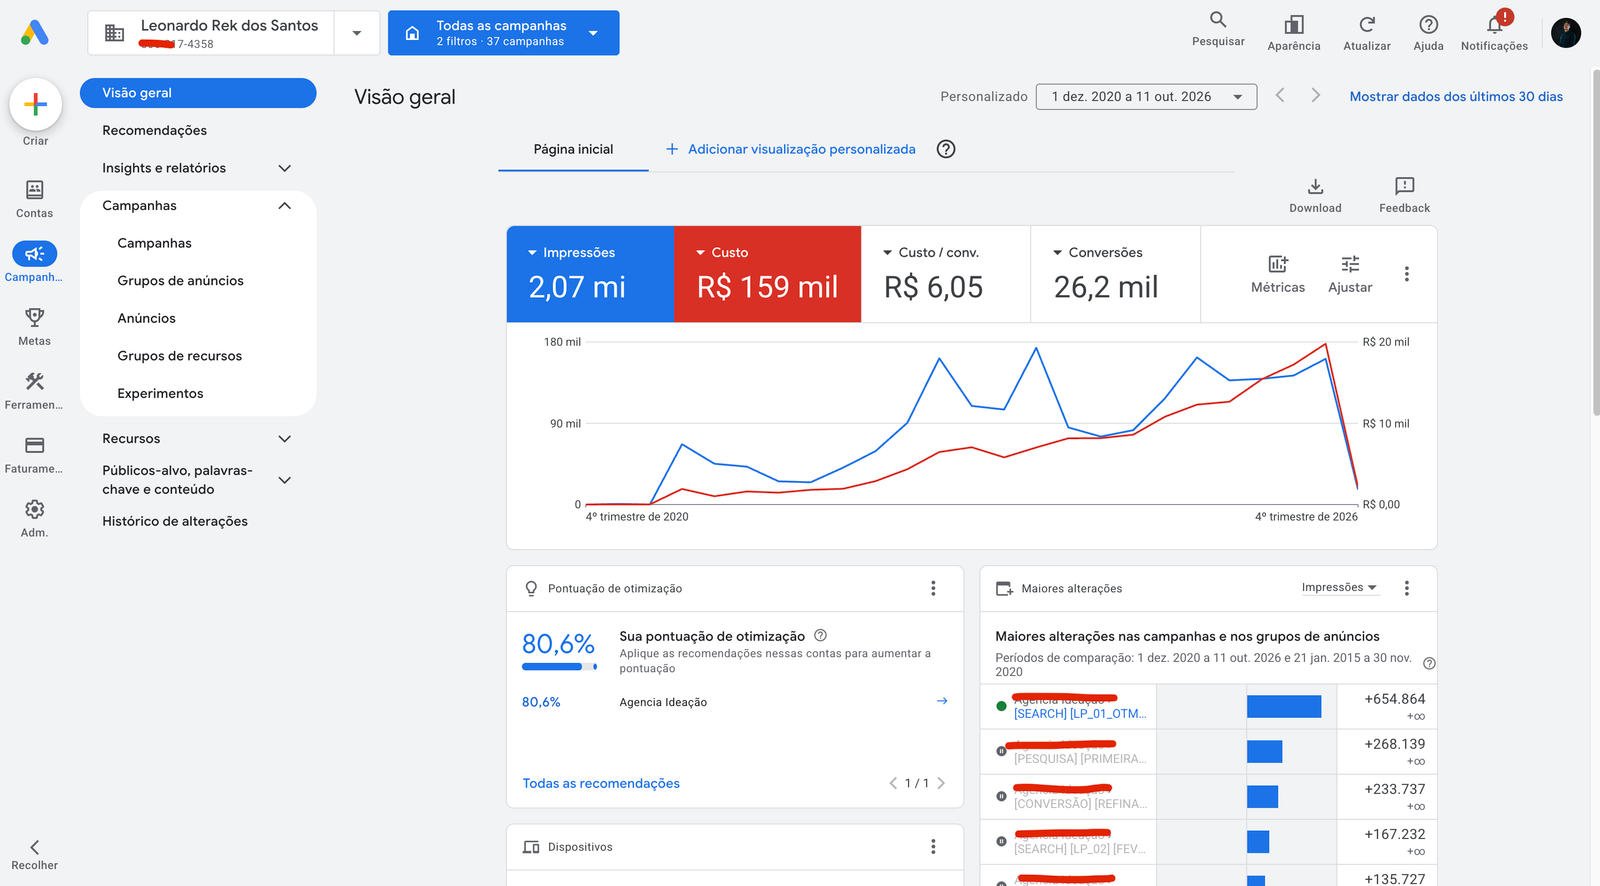This screenshot has width=1600, height=886.
Task: Click help icon beside Adicionar visualização personalizada
Action: pos(946,149)
